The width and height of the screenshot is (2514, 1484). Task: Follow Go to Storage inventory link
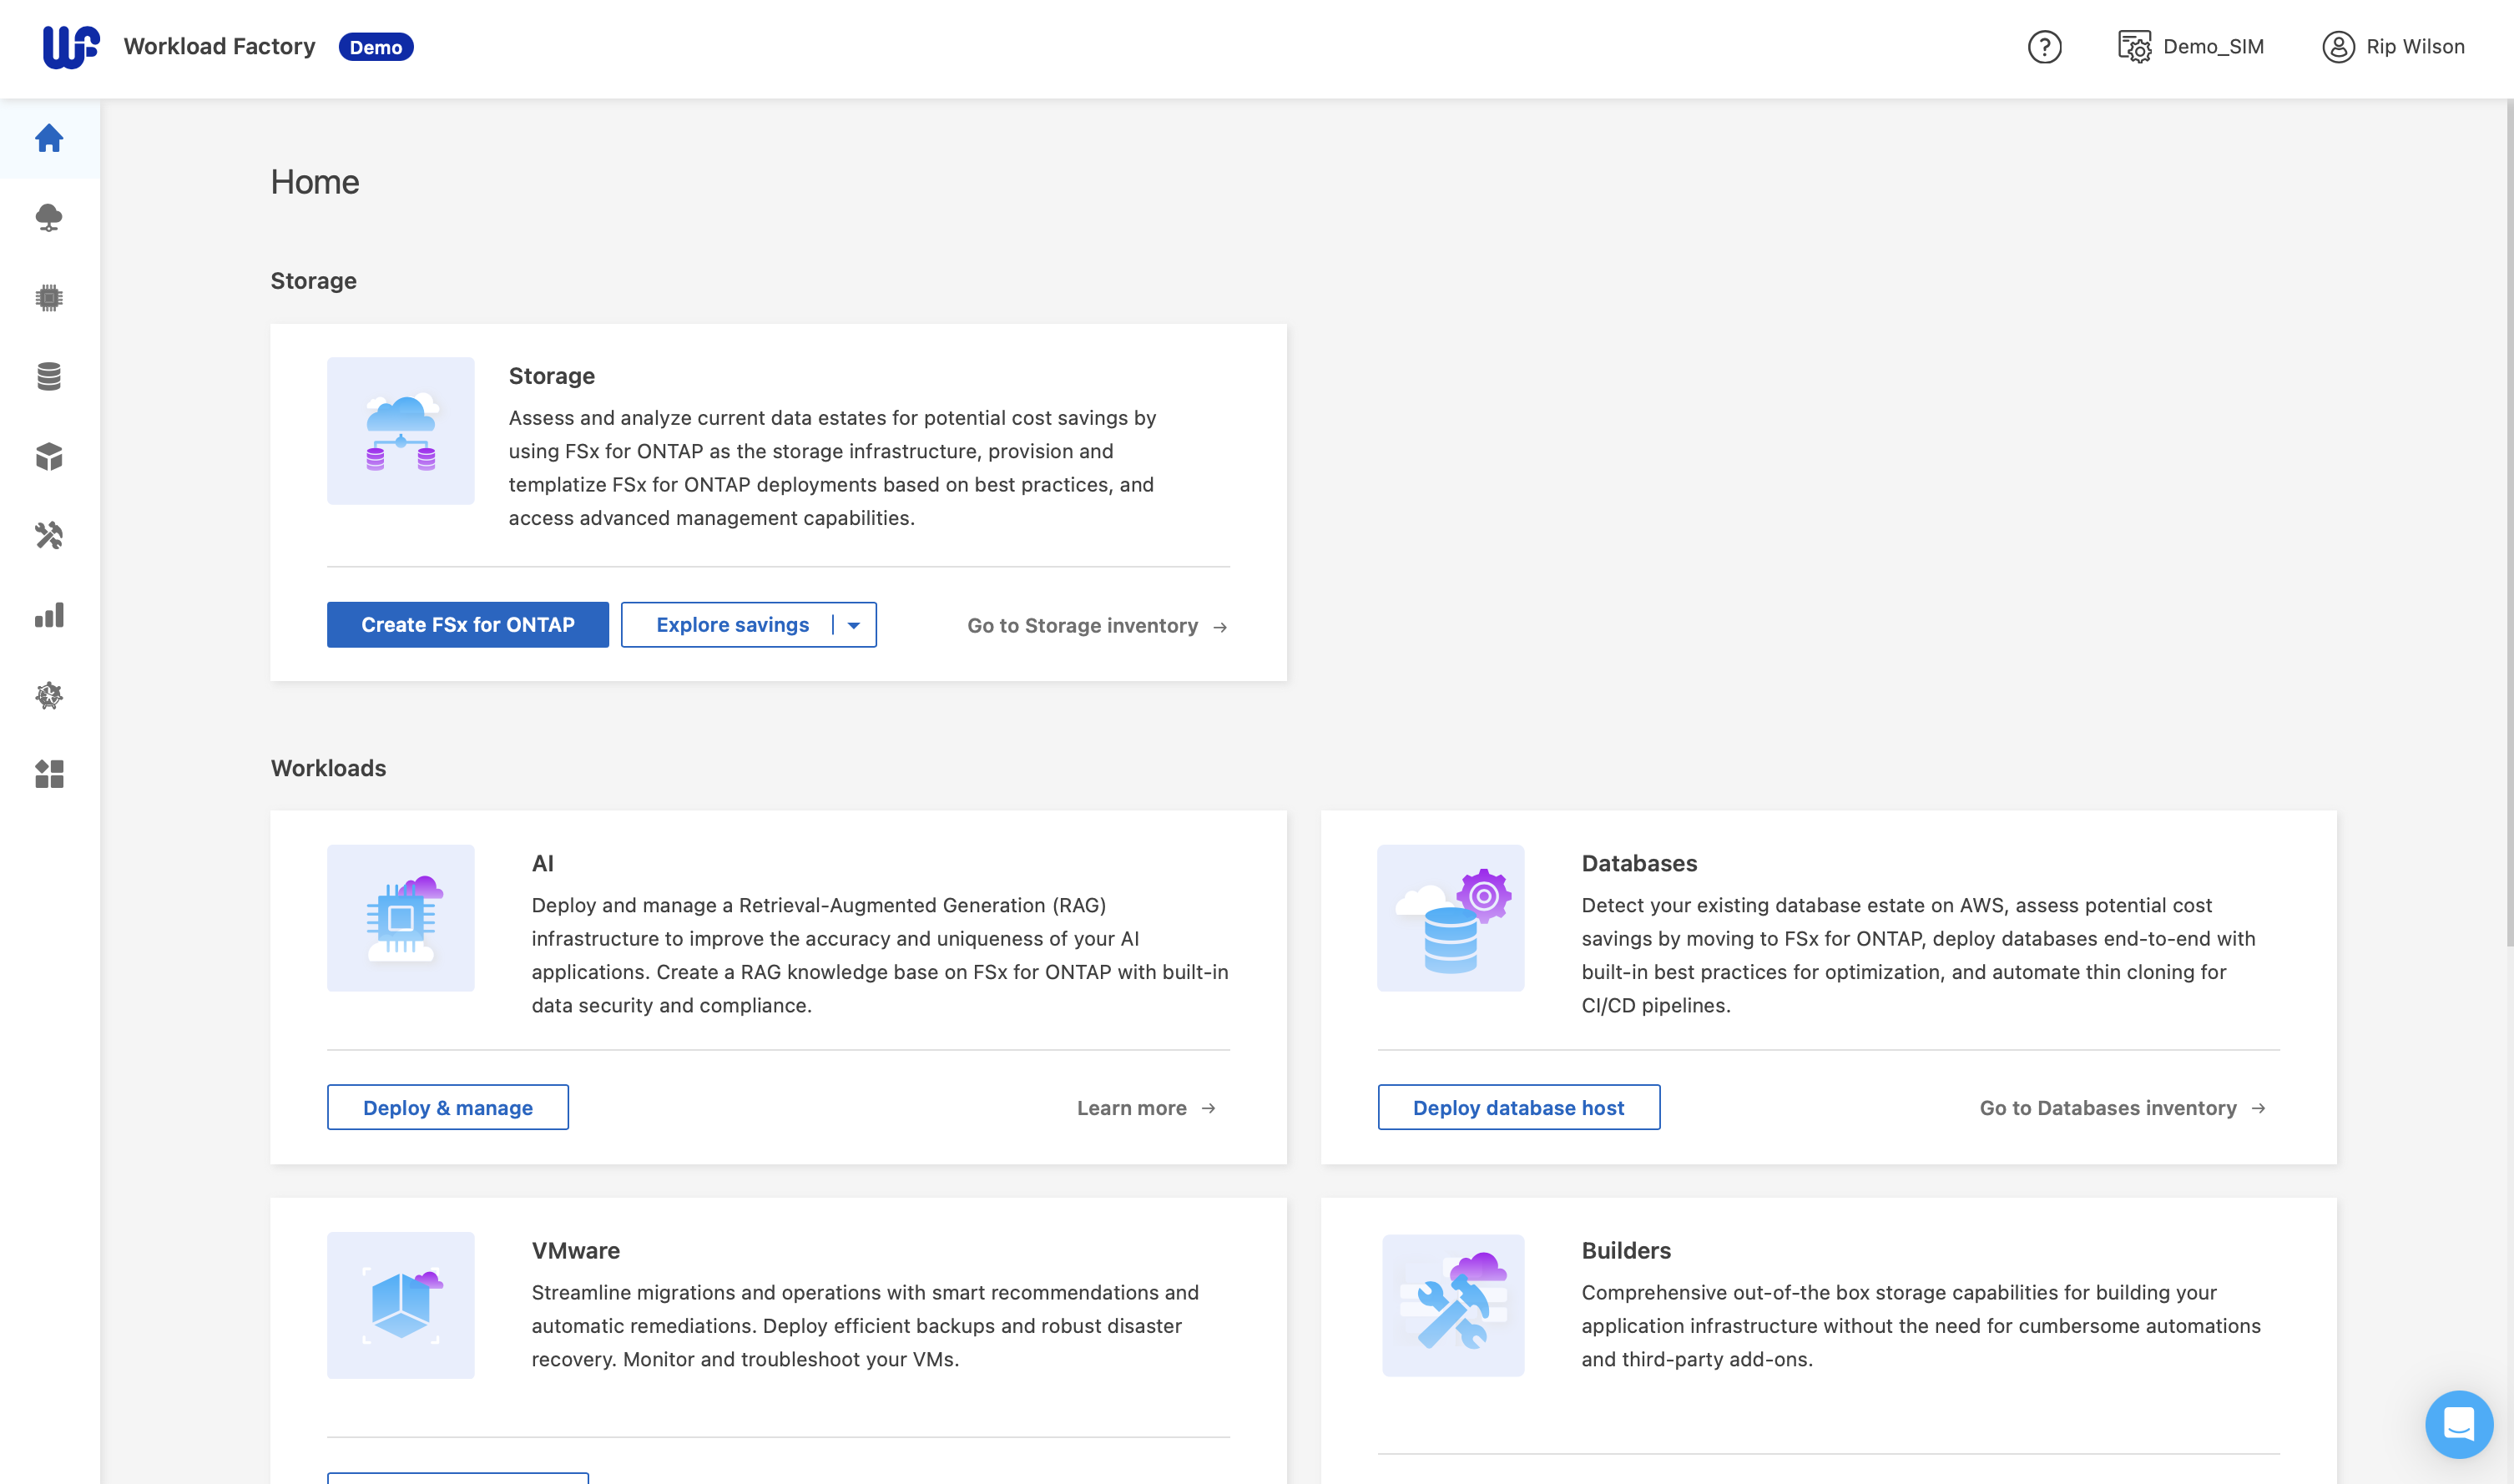pyautogui.click(x=1096, y=626)
